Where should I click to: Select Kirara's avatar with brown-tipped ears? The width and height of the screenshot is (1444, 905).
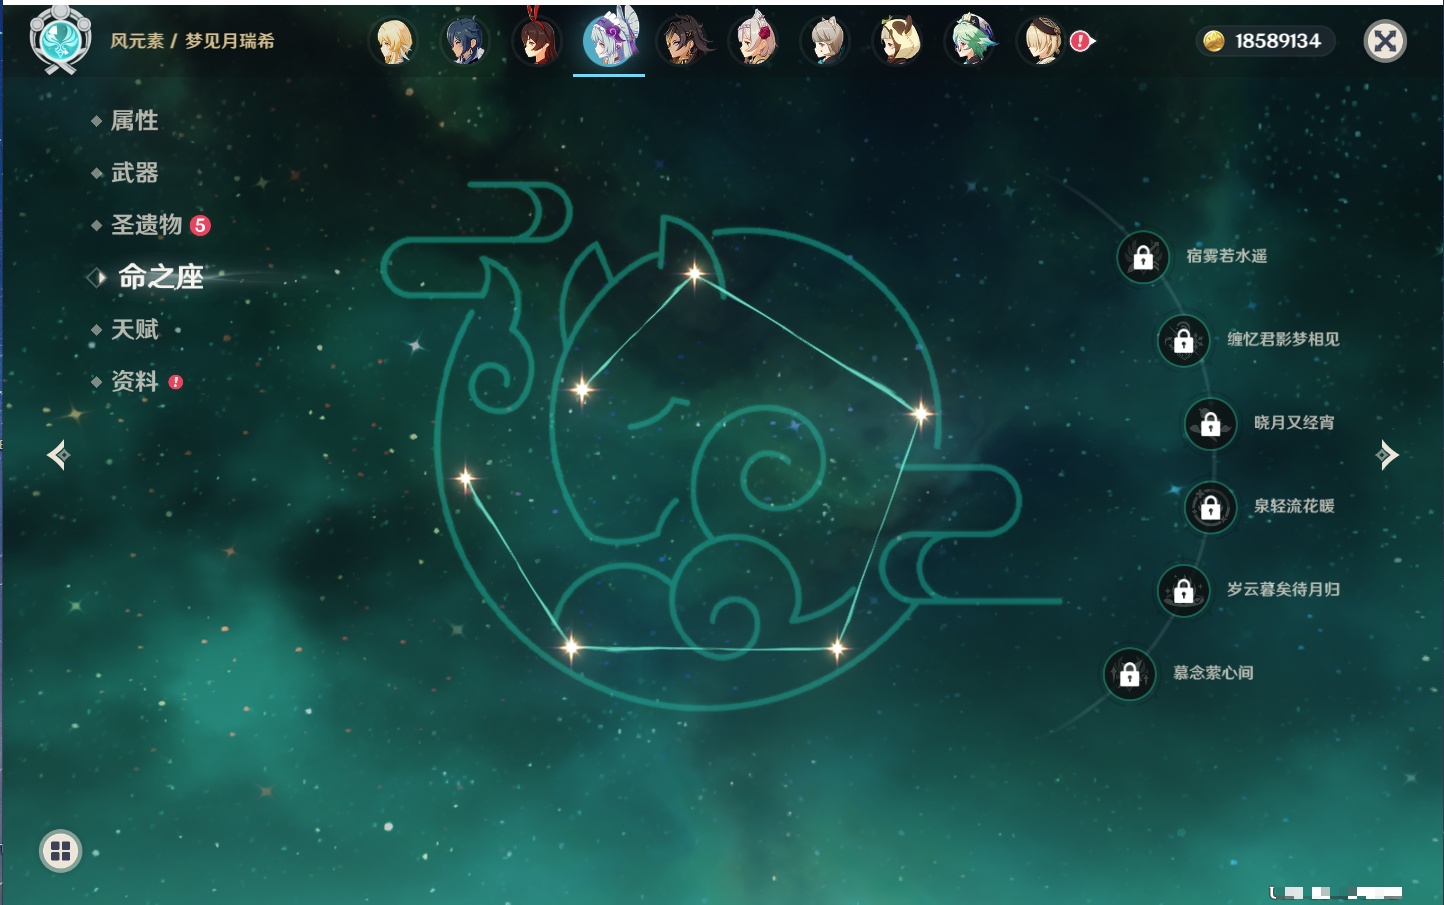coord(898,42)
